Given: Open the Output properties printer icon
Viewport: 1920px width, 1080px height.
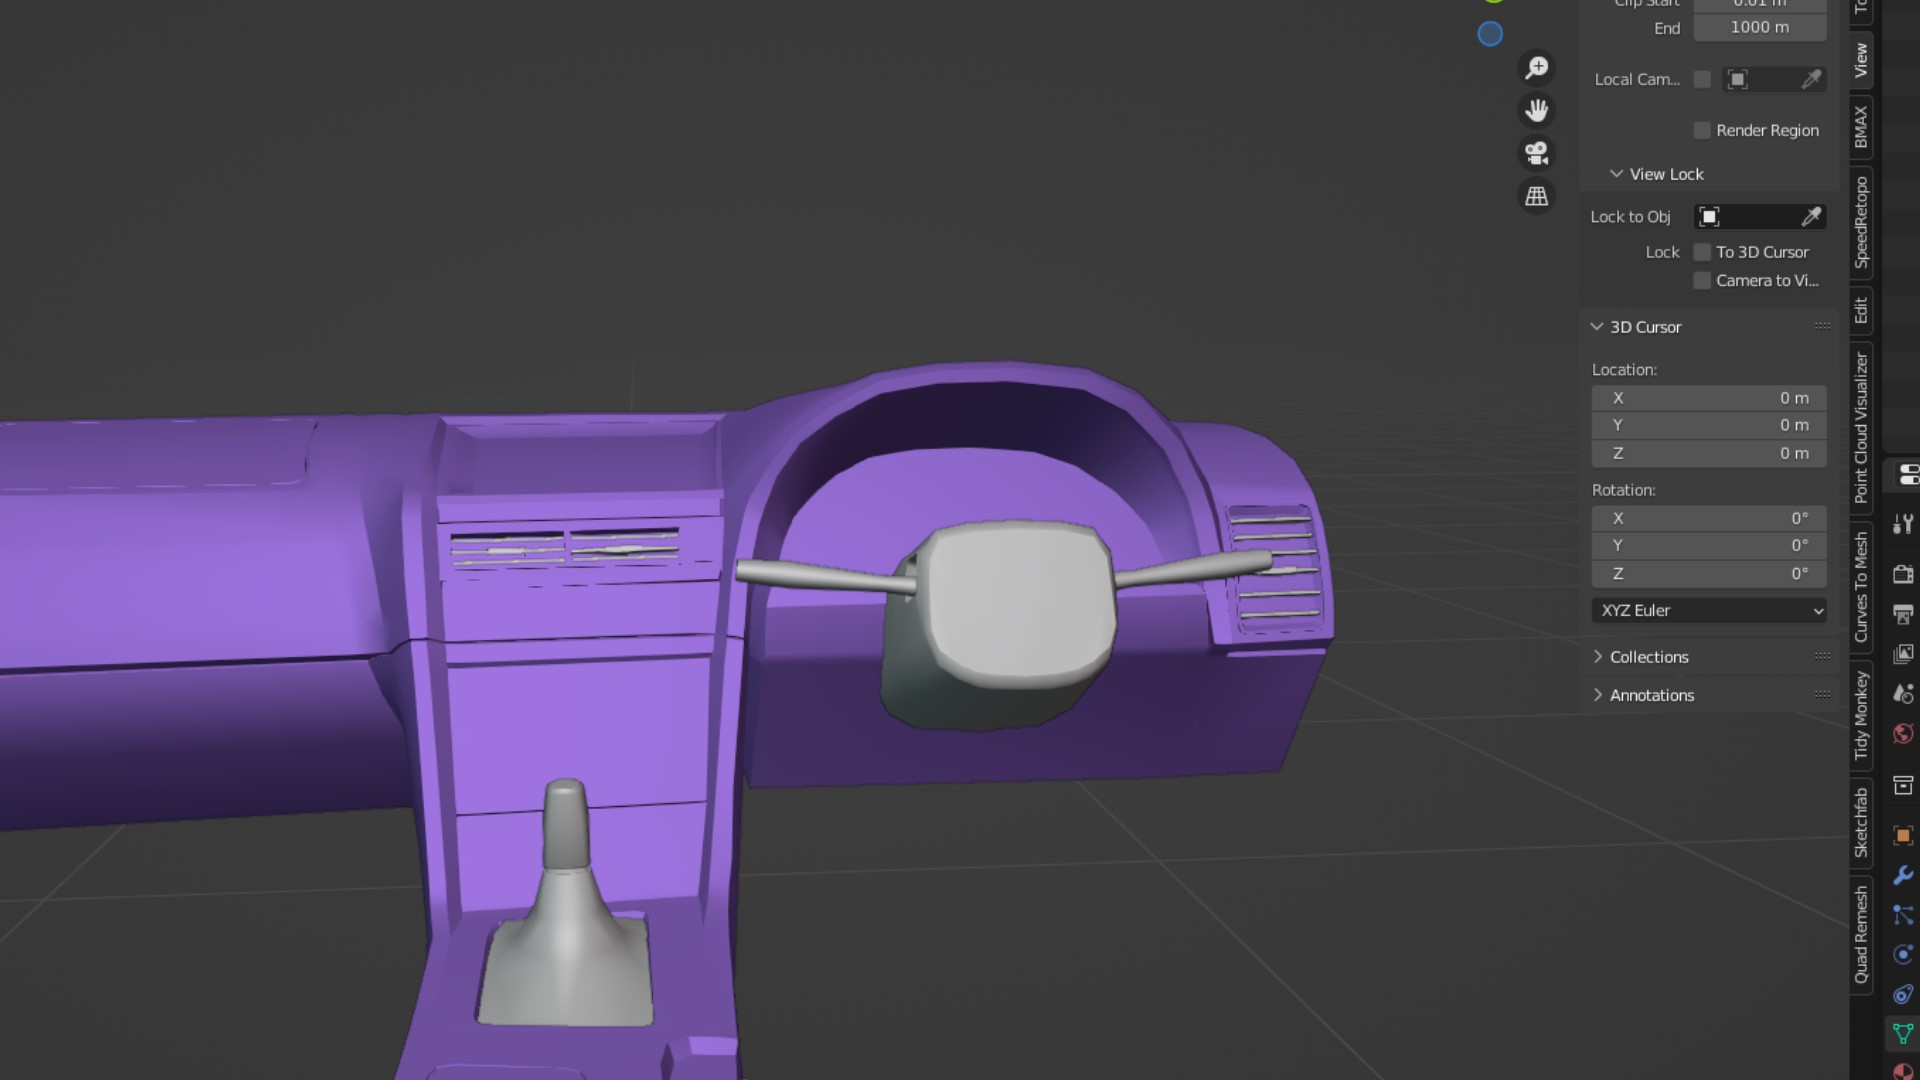Looking at the screenshot, I should [1902, 614].
